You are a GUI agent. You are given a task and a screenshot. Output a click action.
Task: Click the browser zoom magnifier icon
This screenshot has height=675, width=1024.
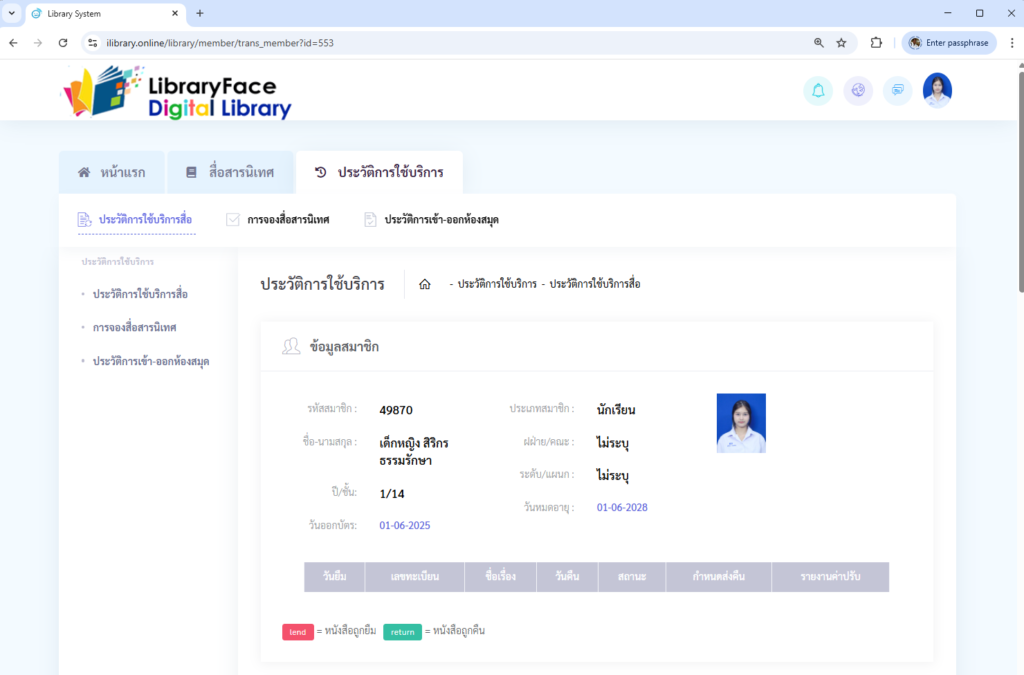click(819, 43)
